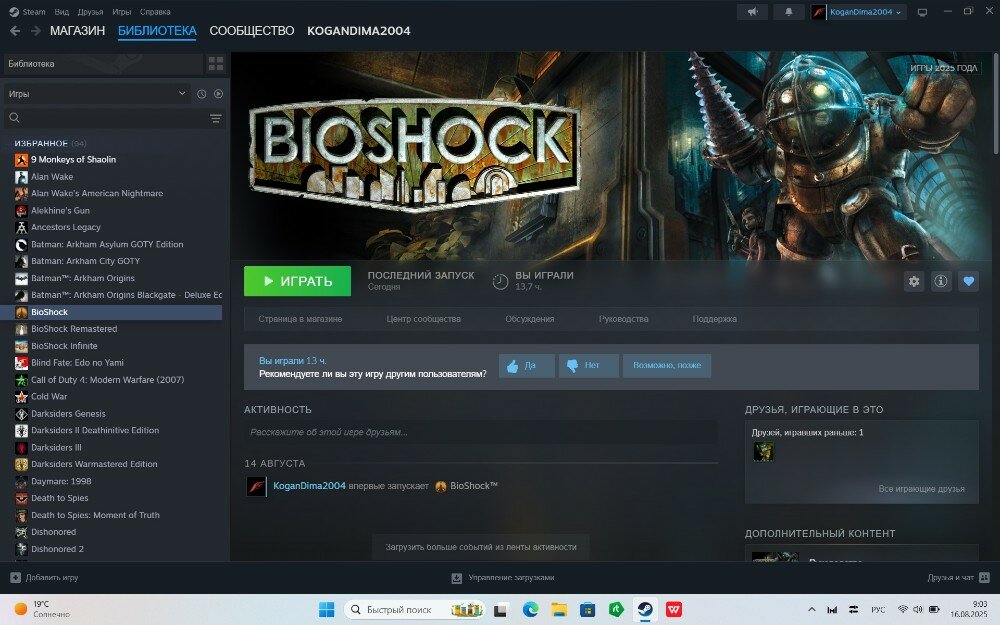Select Cold War in library

pos(49,397)
